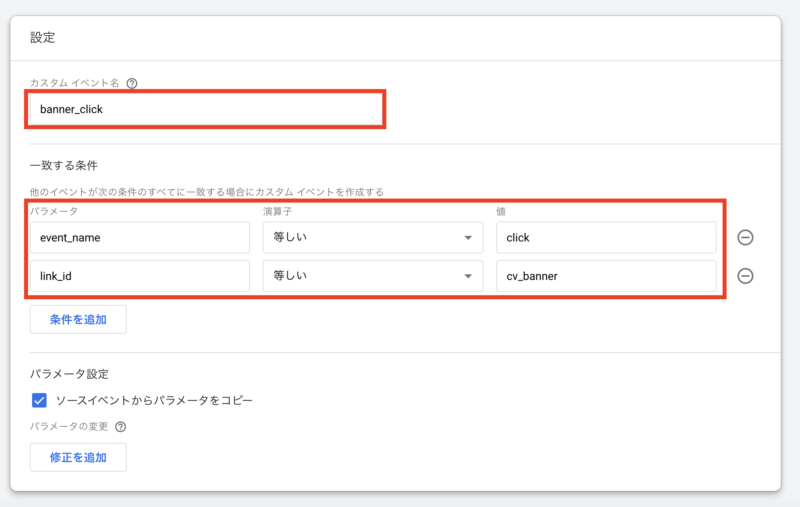Click the help icon beside カスタム イベント名

(132, 84)
